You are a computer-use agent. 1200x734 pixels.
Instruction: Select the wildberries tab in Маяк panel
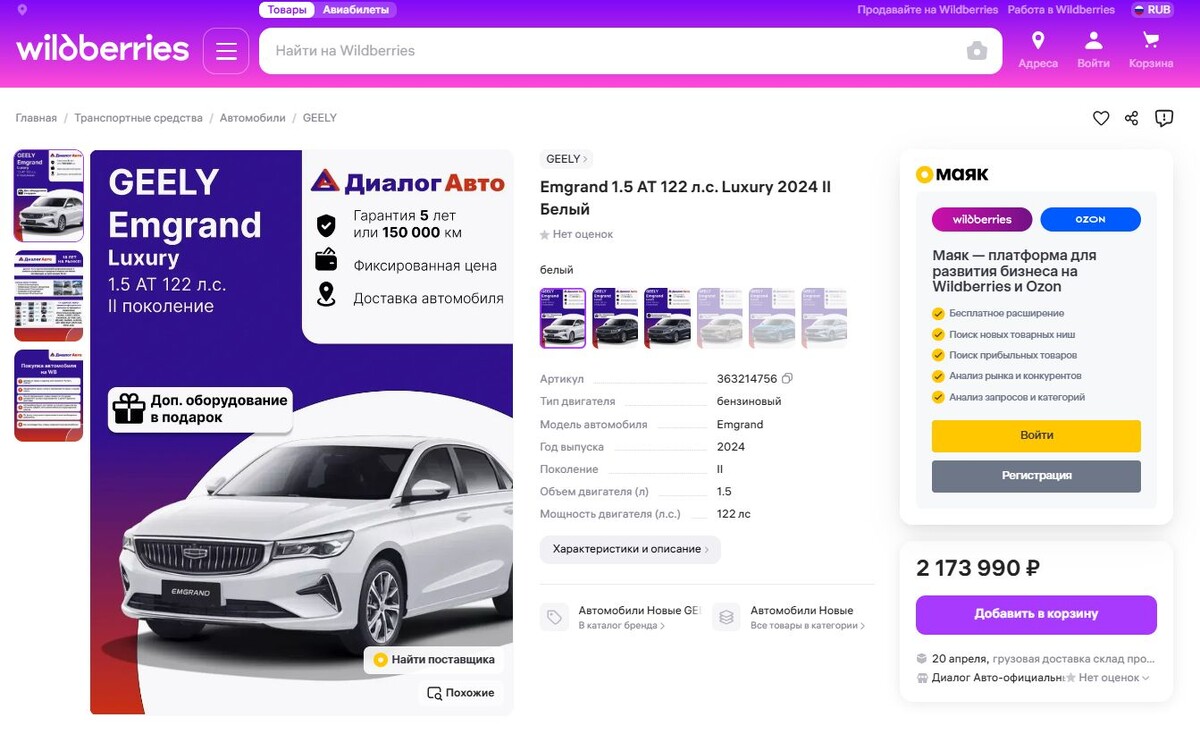(x=982, y=219)
